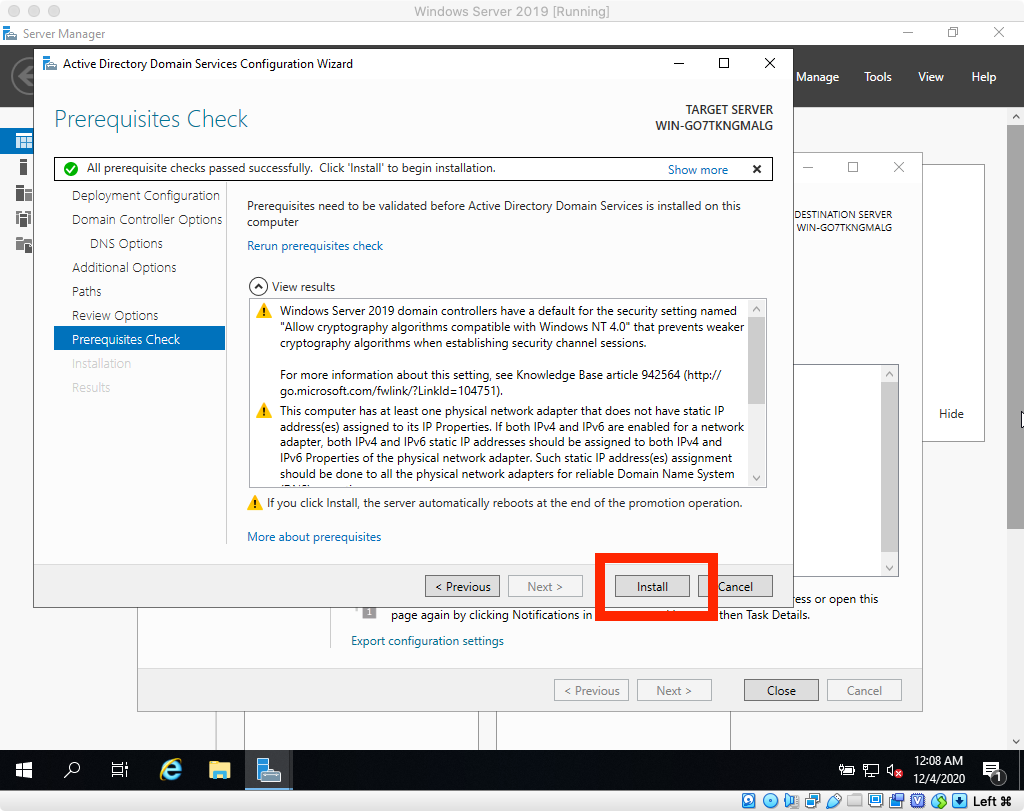The image size is (1024, 811).
Task: Click results list scroll-up arrow
Action: pos(756,309)
